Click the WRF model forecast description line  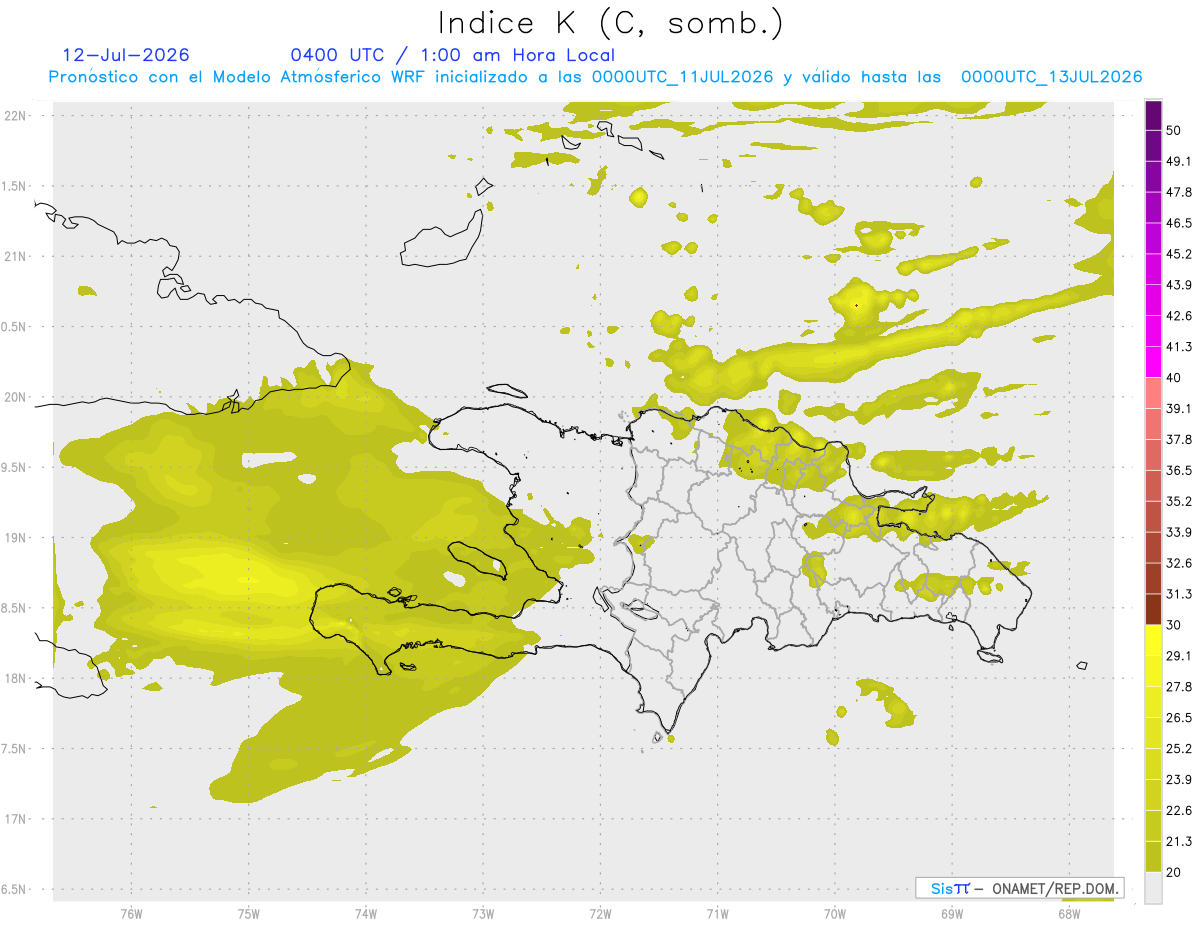pos(596,77)
